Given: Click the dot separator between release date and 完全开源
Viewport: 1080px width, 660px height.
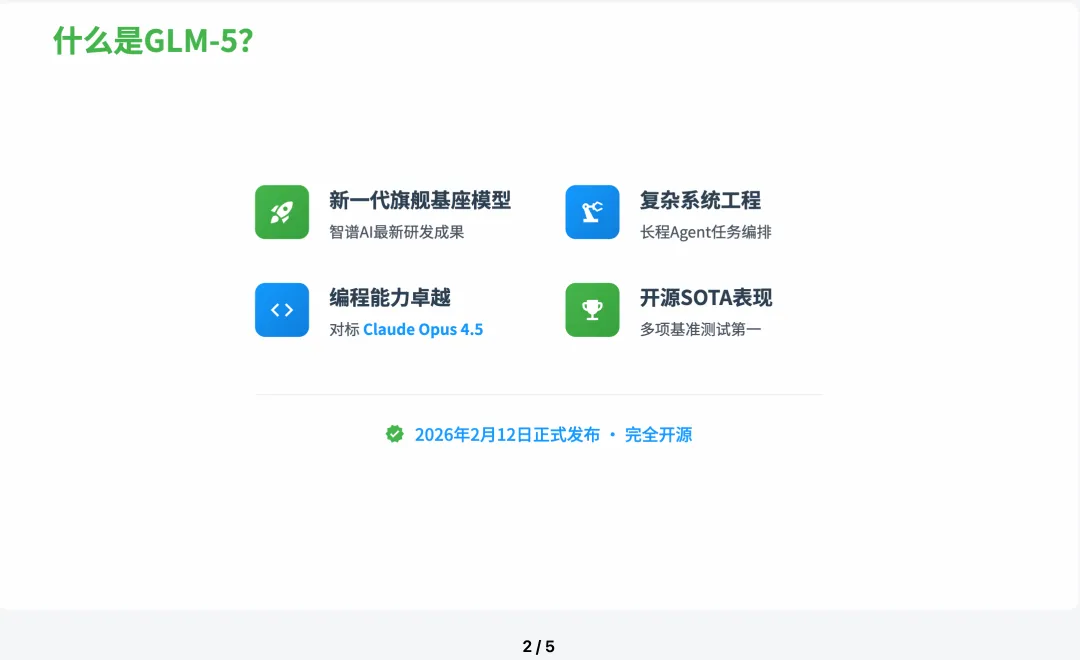Looking at the screenshot, I should coord(612,435).
